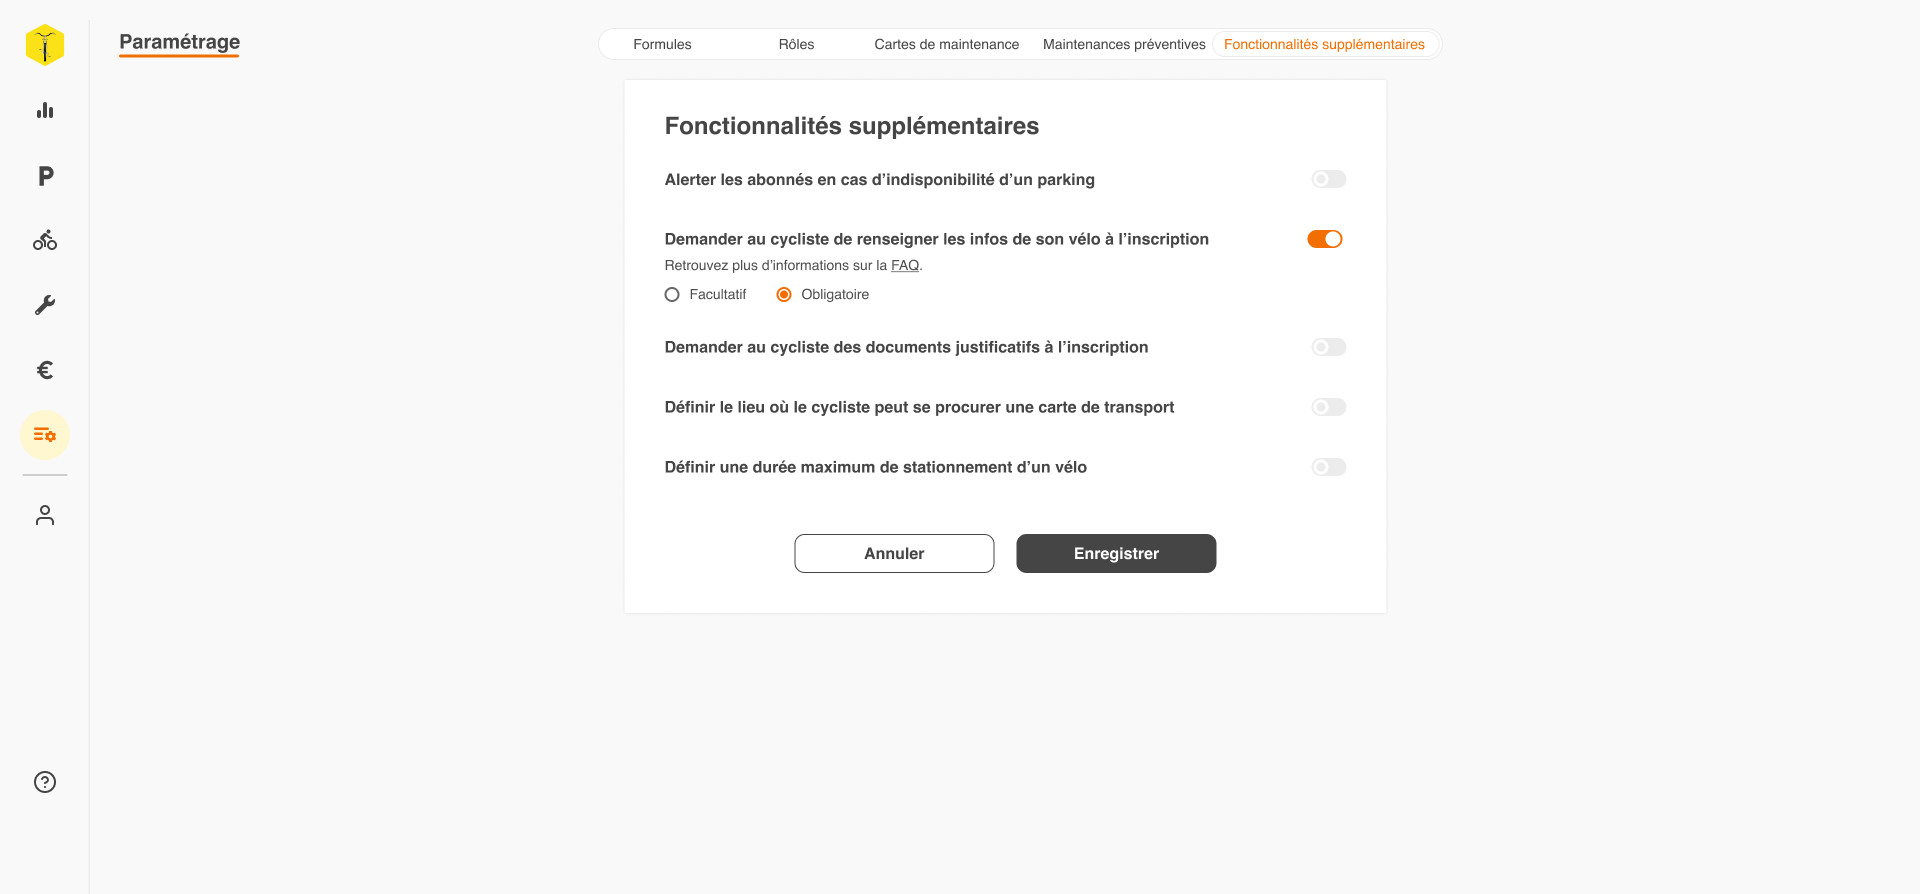1920x894 pixels.
Task: Select the parkings 'P' icon in sidebar
Action: [x=44, y=175]
